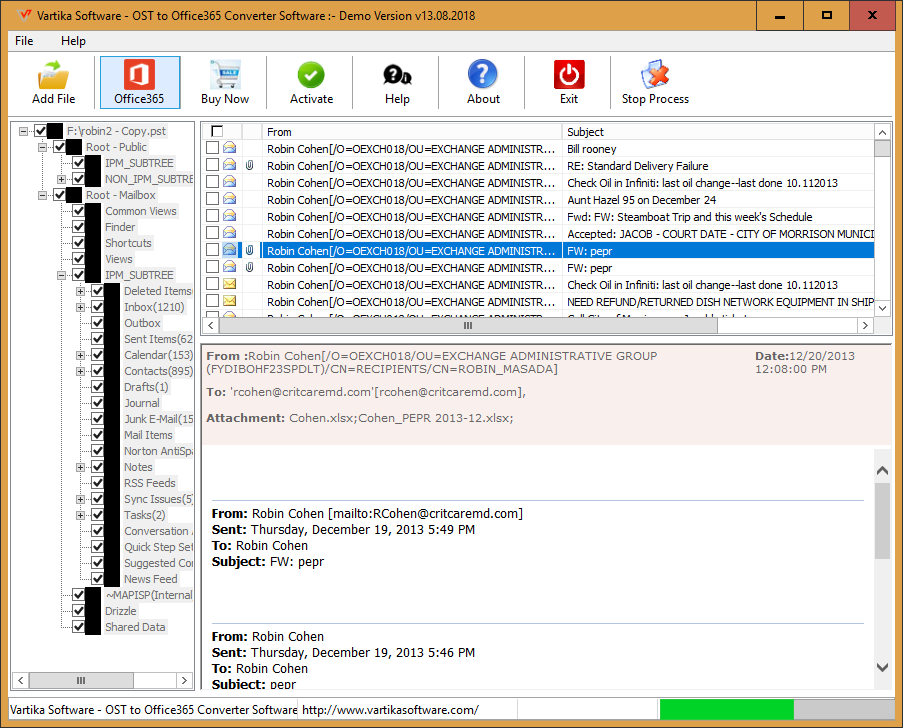The height and width of the screenshot is (728, 903).
Task: Uncheck the Journal folder checkbox
Action: [97, 403]
